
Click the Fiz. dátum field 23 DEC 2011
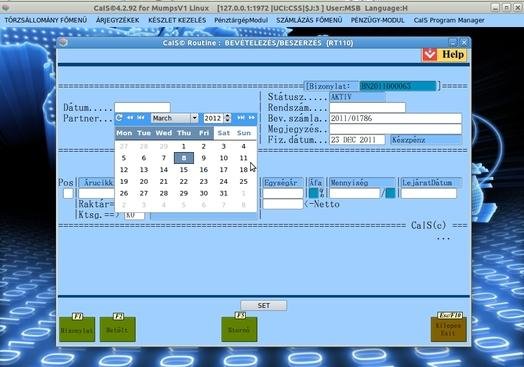tap(357, 139)
